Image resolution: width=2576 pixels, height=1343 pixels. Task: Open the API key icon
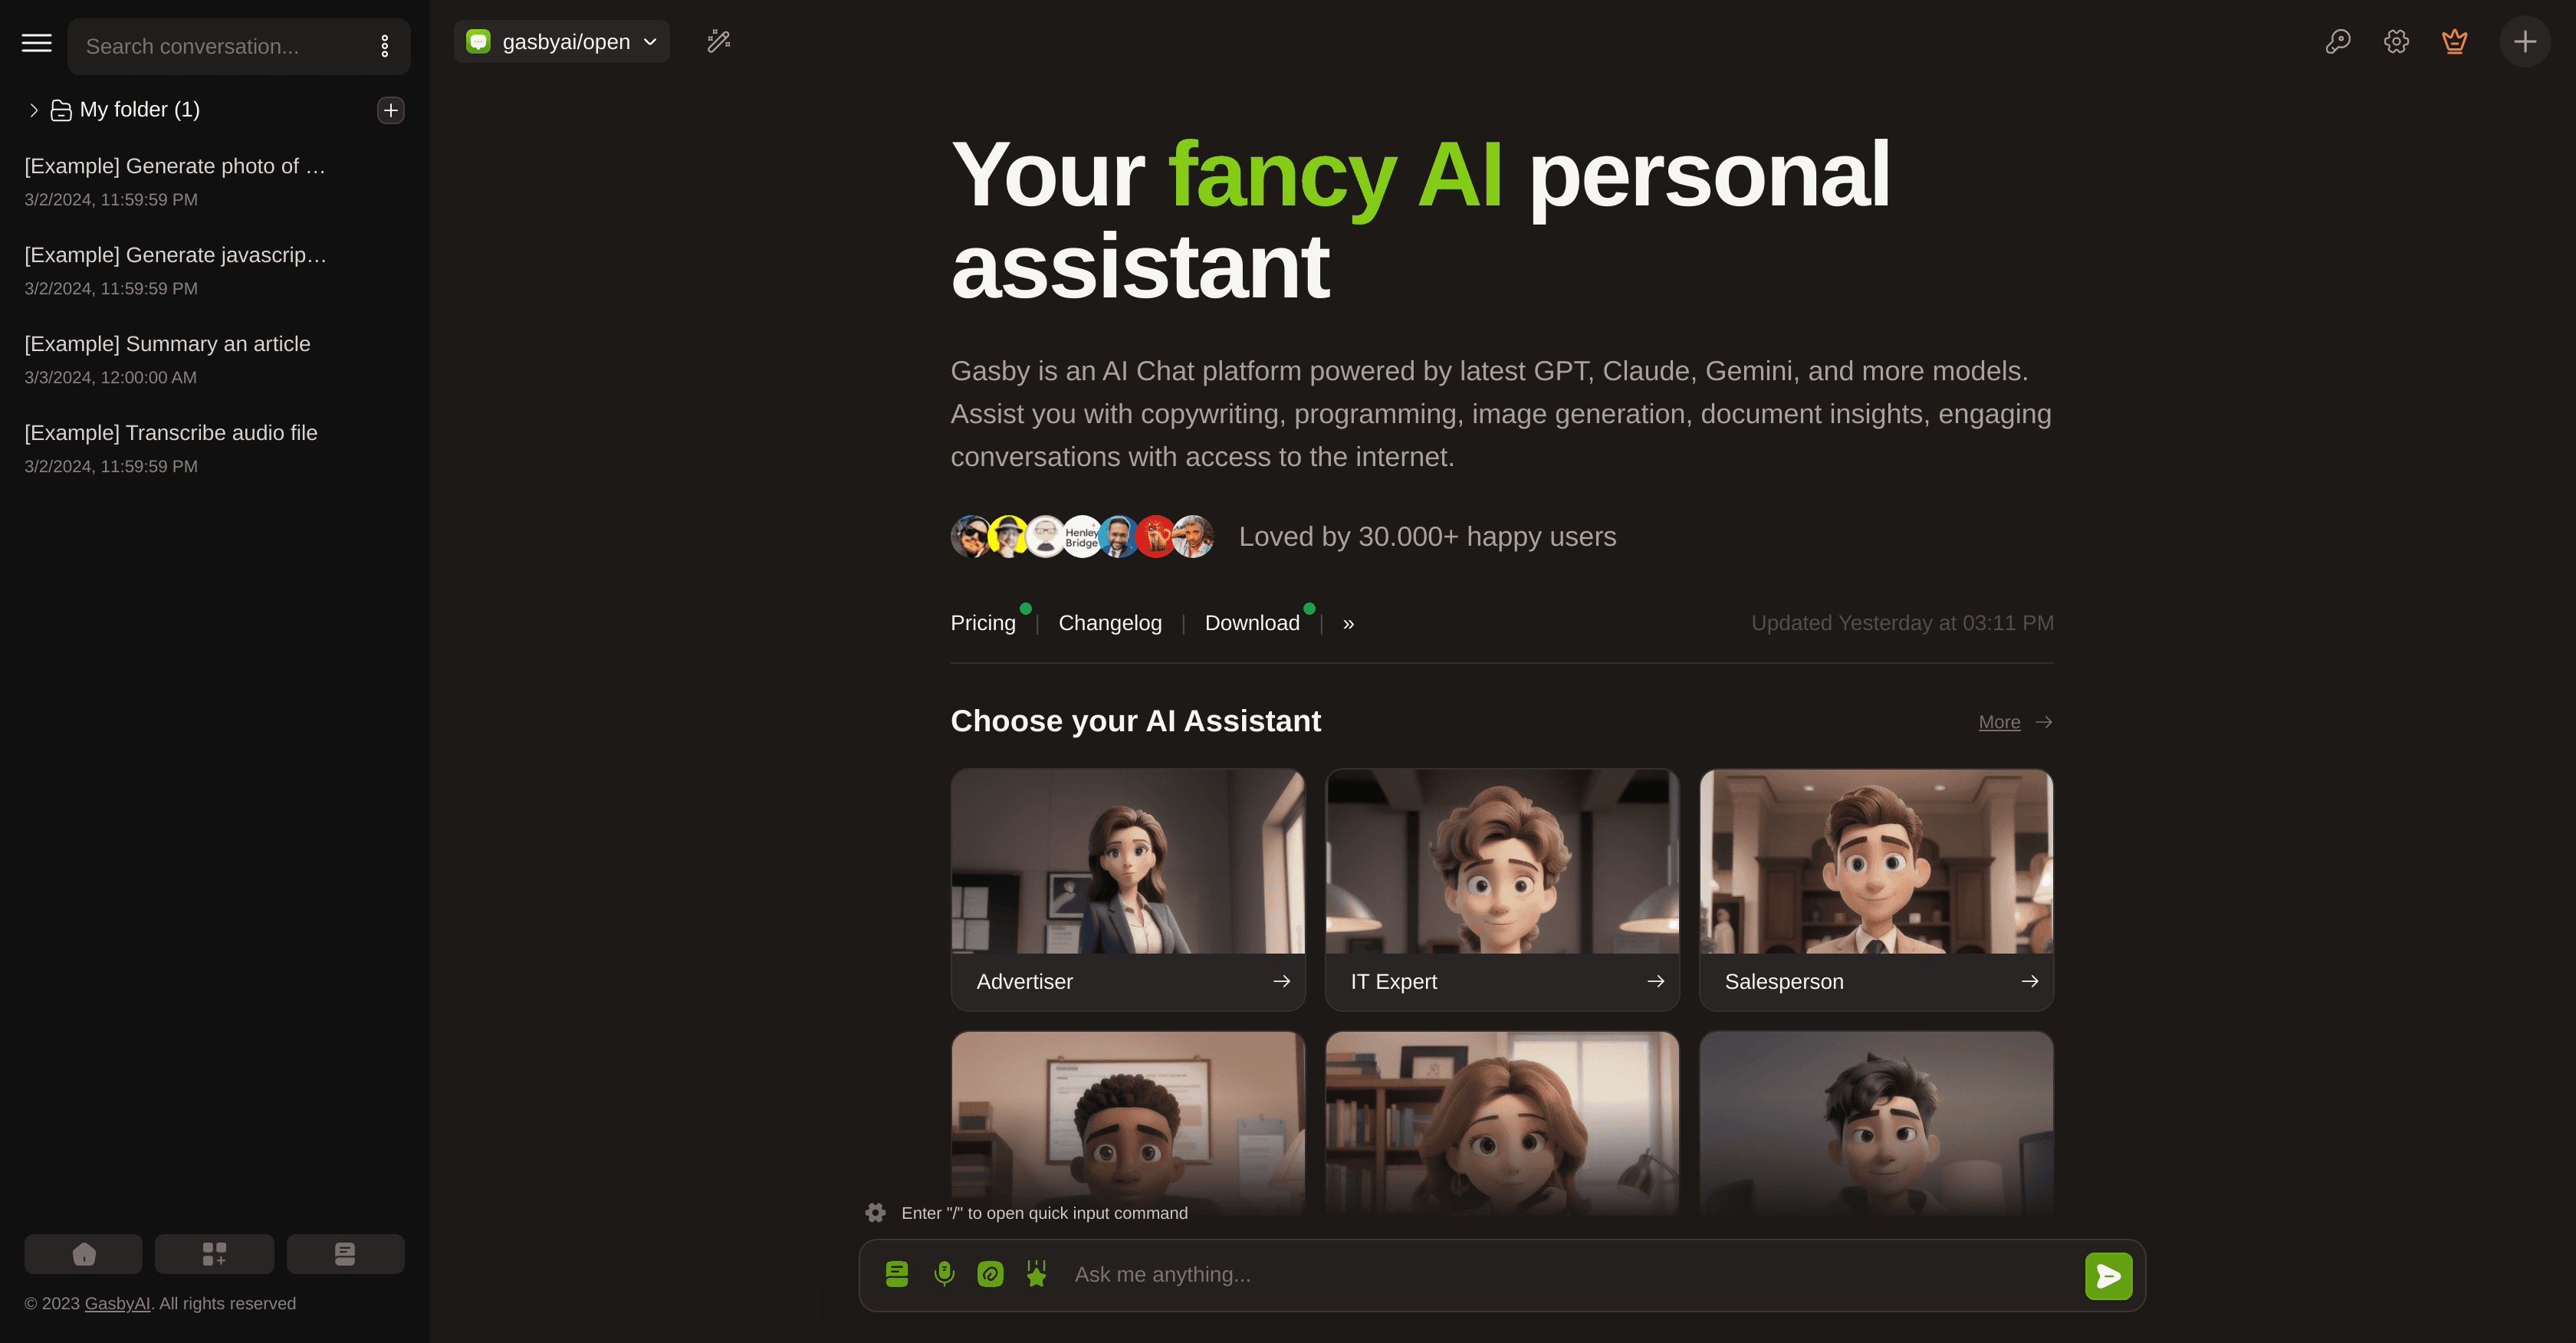[x=2337, y=41]
